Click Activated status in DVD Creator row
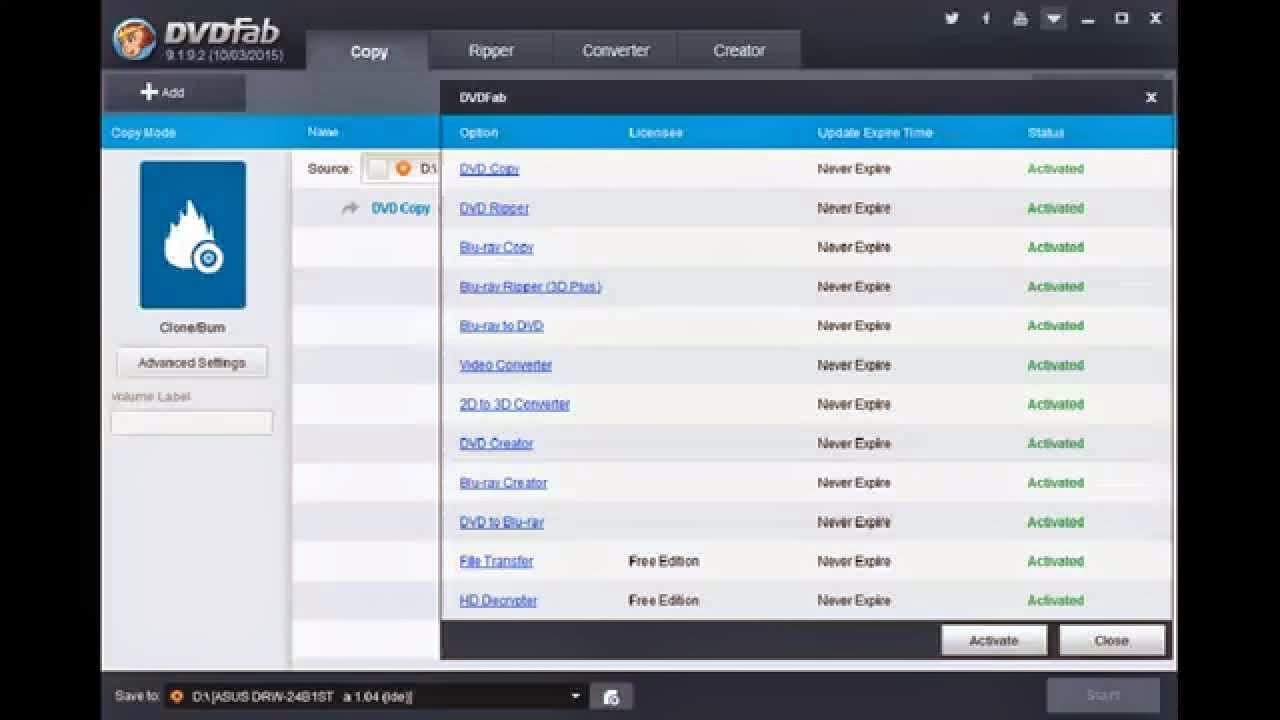 pos(1055,443)
